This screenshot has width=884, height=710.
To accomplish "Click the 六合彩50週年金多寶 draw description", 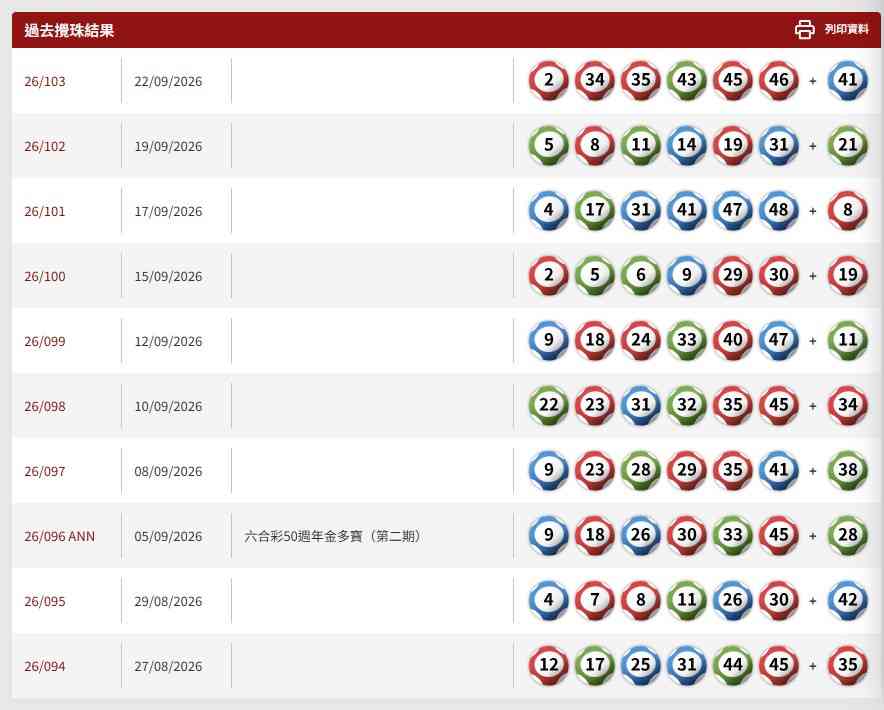I will tap(333, 536).
